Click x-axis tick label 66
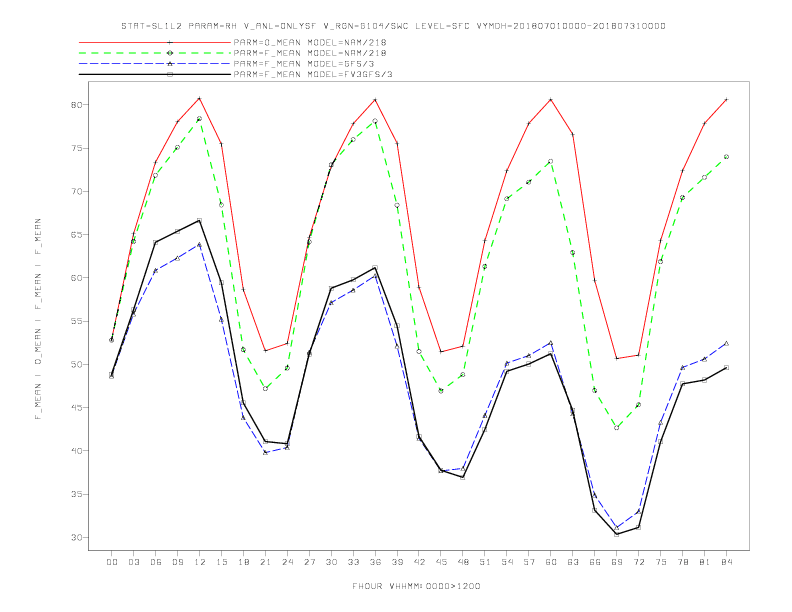 (595, 562)
